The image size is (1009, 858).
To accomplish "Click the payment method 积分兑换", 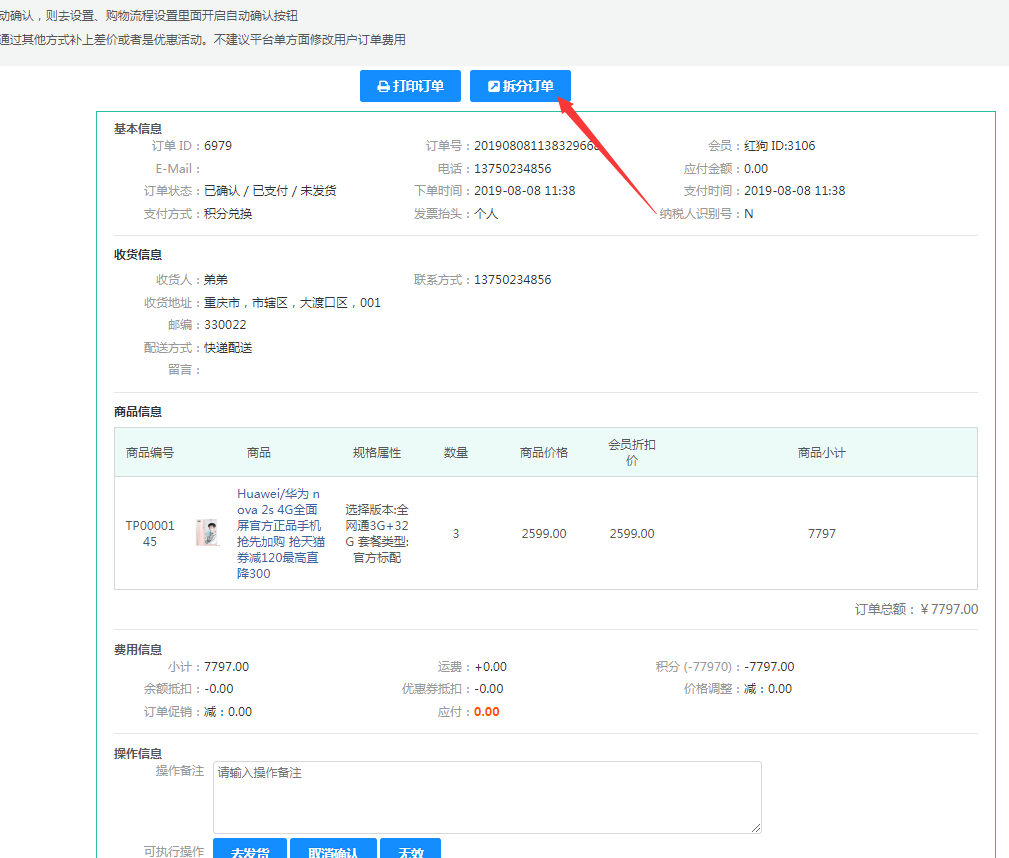I will 228,214.
